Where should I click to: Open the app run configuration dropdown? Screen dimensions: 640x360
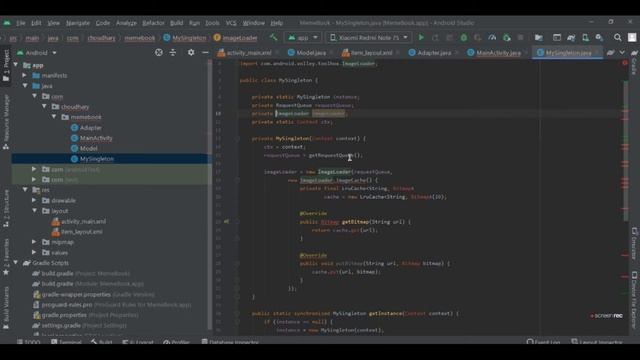302,38
